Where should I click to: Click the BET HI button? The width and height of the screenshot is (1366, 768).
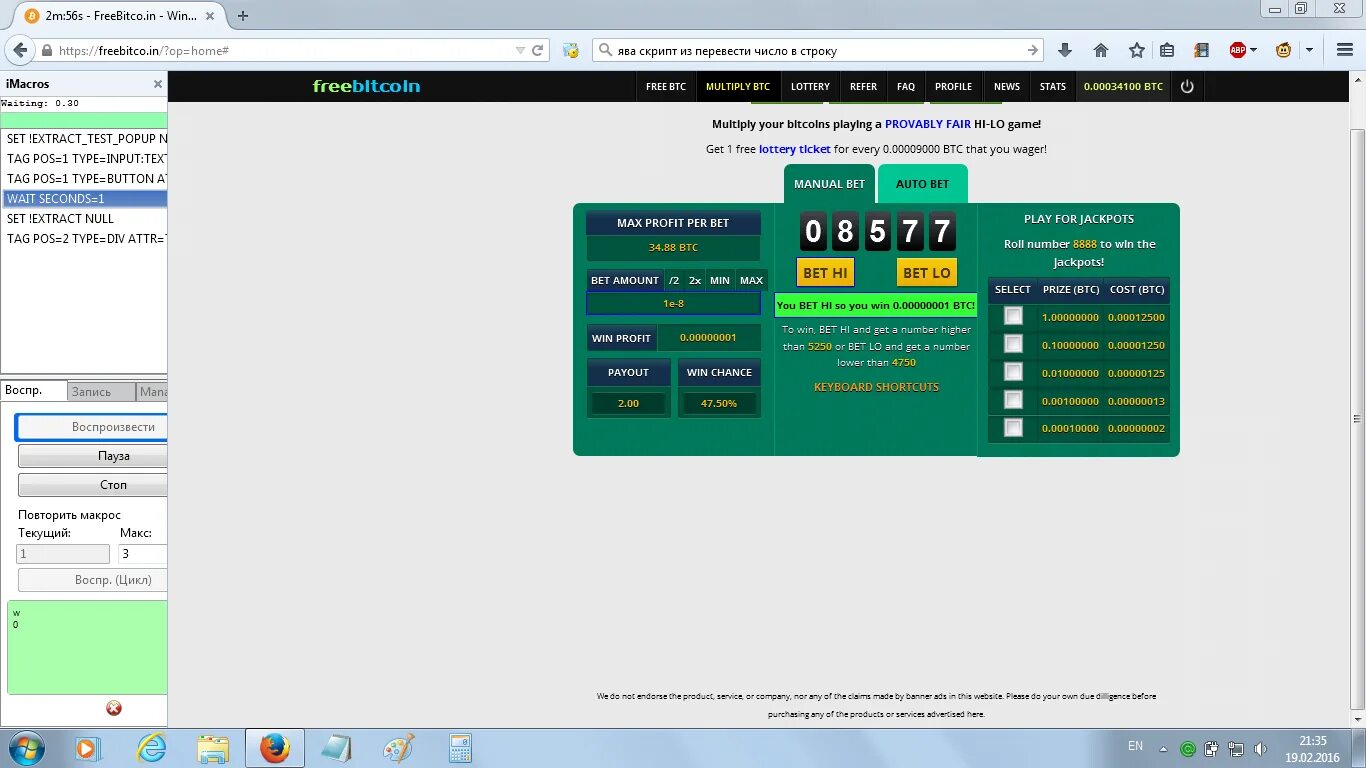point(825,273)
